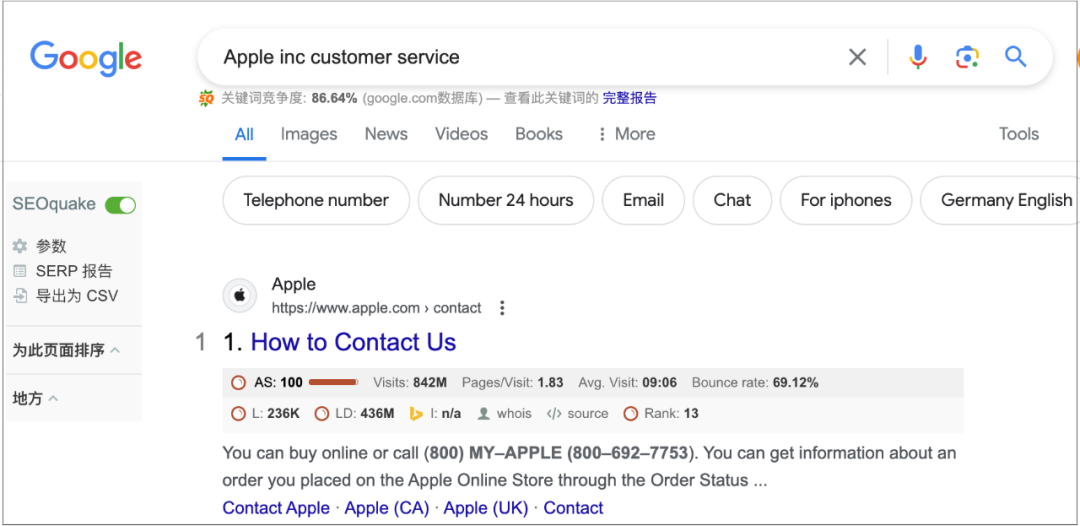
Task: Click the Bing index icon
Action: 416,414
